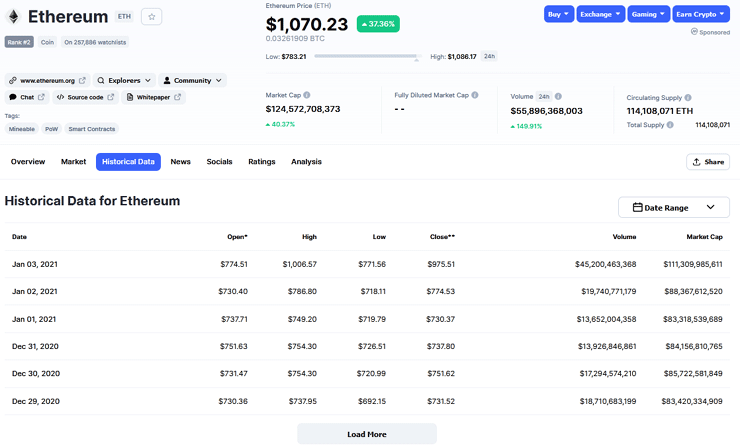Switch to the Overview tab

pyautogui.click(x=28, y=162)
